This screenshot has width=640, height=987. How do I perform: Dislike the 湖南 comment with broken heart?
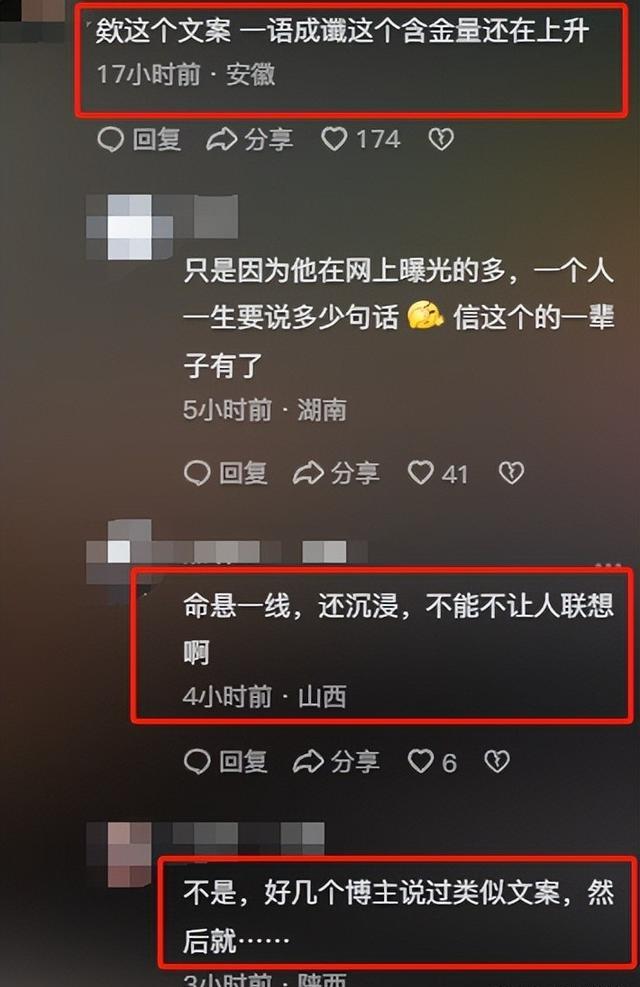coord(511,473)
